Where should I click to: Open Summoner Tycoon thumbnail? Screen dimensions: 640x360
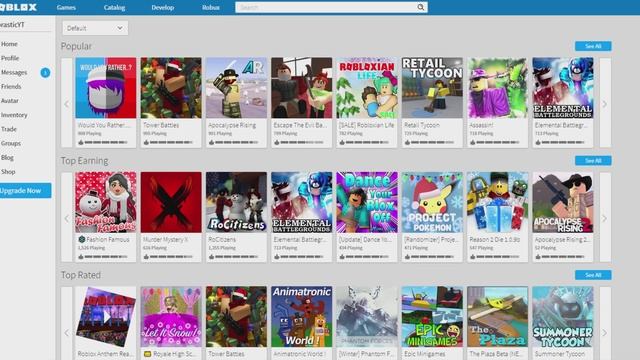tap(563, 316)
